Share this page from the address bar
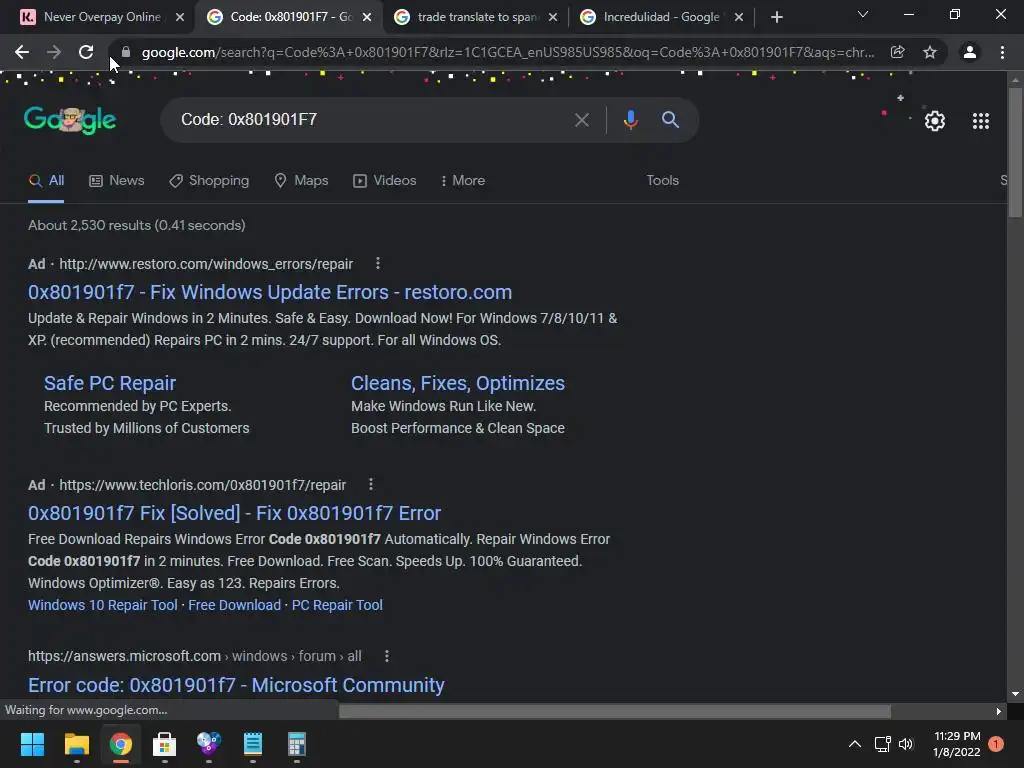Image resolution: width=1024 pixels, height=768 pixels. (x=897, y=52)
